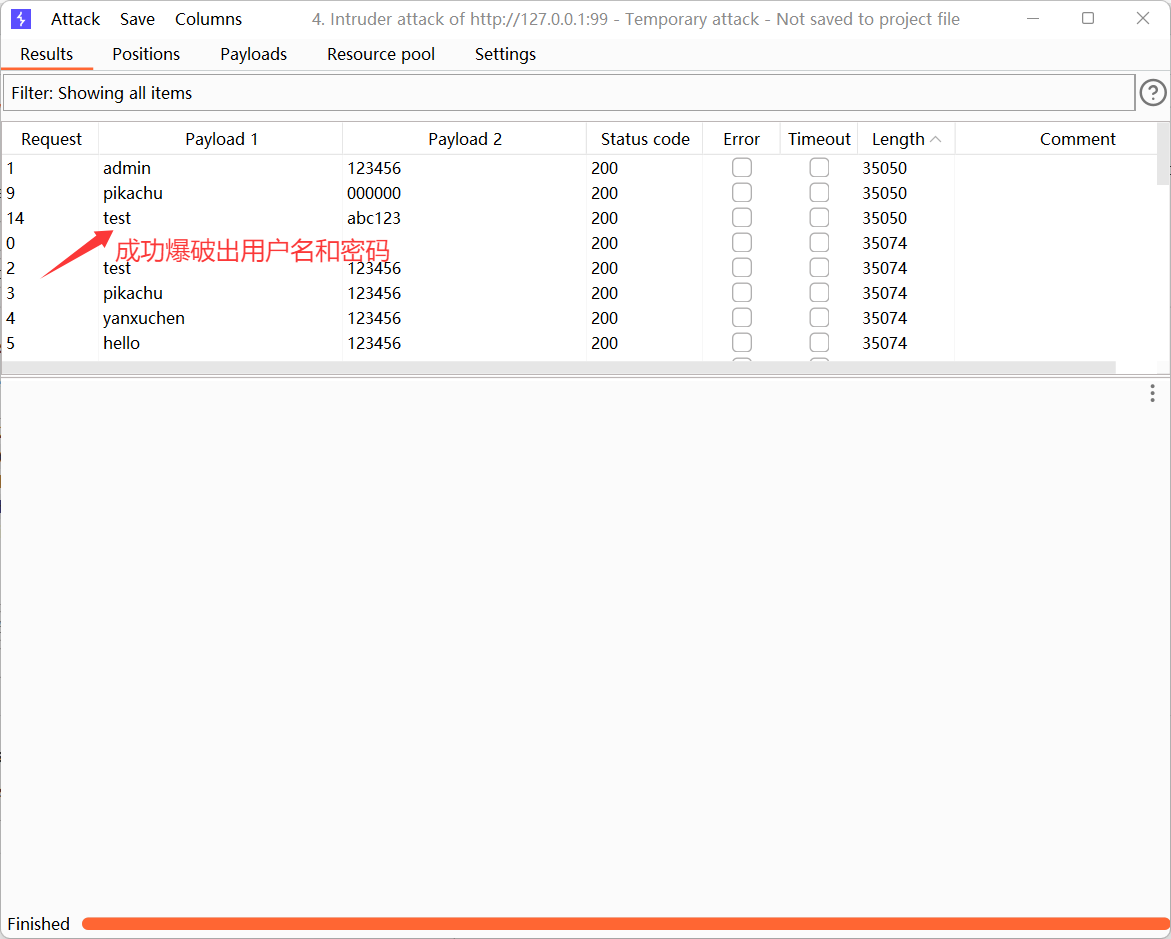The width and height of the screenshot is (1171, 939).
Task: Switch to the Payloads tab
Action: coord(253,54)
